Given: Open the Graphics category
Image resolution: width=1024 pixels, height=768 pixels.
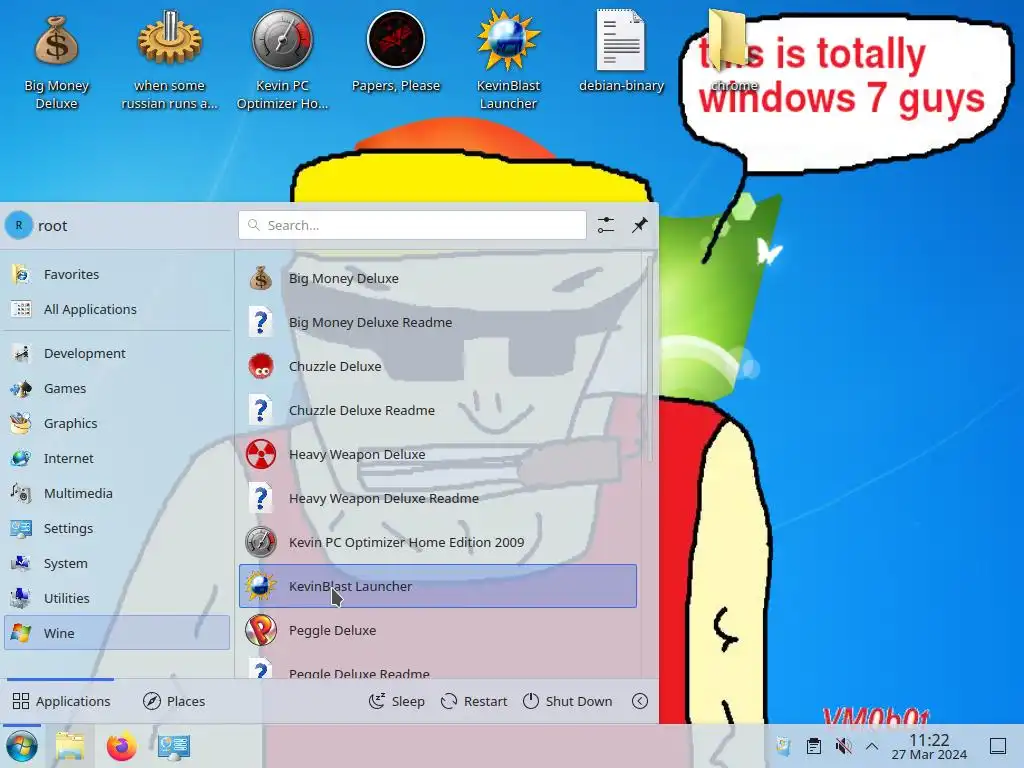Looking at the screenshot, I should tap(117, 423).
